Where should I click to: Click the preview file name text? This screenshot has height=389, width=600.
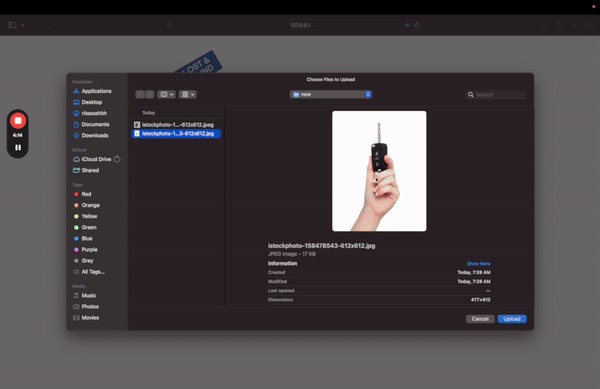point(321,246)
